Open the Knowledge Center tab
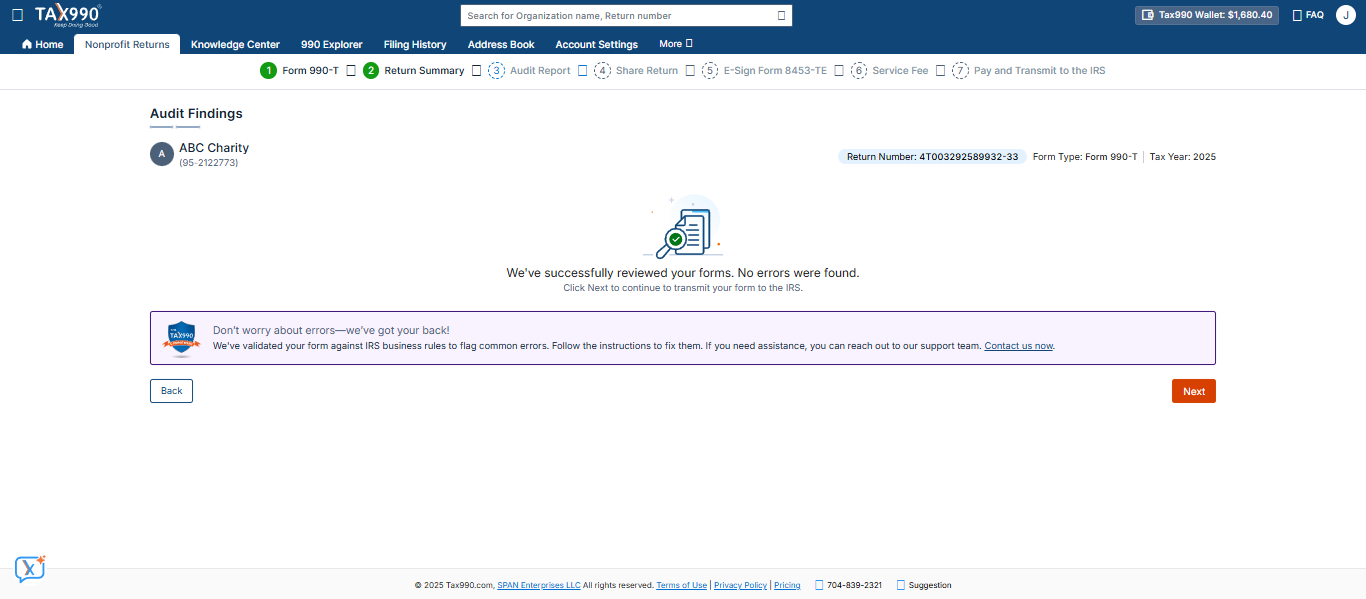The height and width of the screenshot is (599, 1366). [235, 44]
